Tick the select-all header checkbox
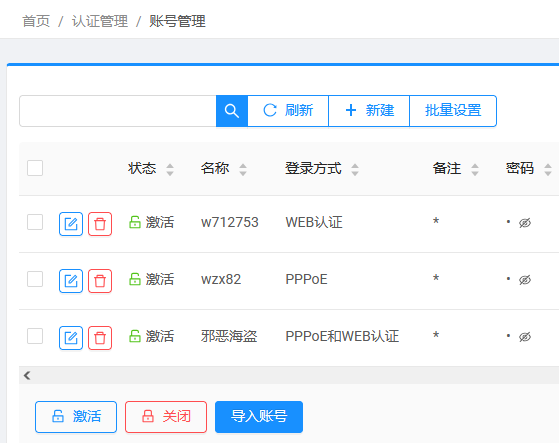Image resolution: width=559 pixels, height=443 pixels. coord(35,168)
